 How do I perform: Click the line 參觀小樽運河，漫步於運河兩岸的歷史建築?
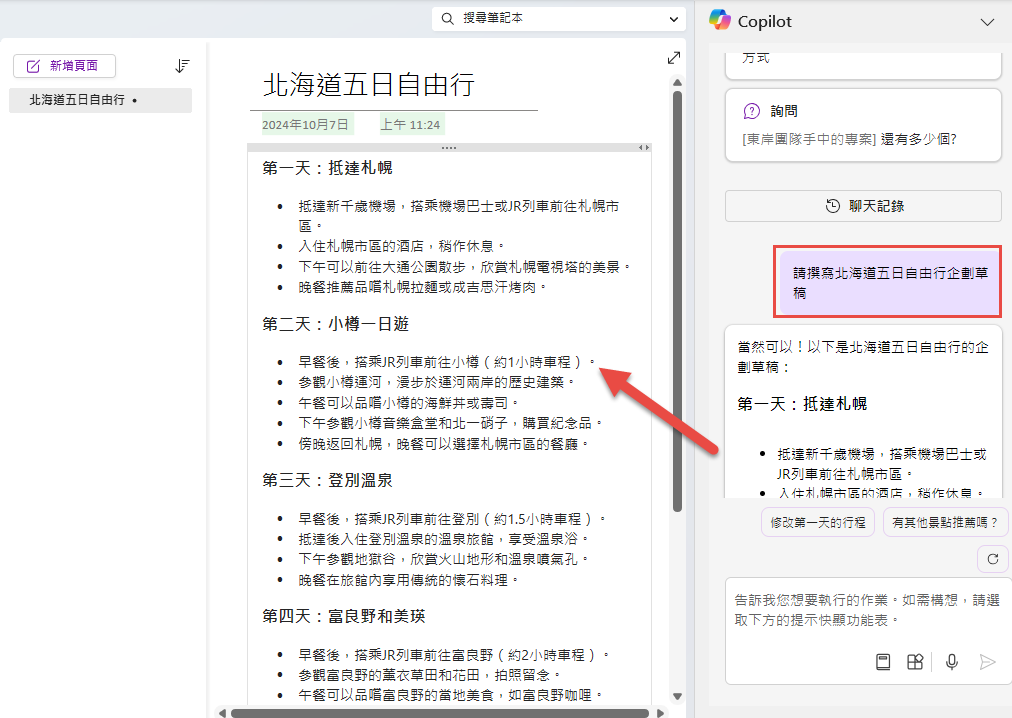click(x=436, y=382)
